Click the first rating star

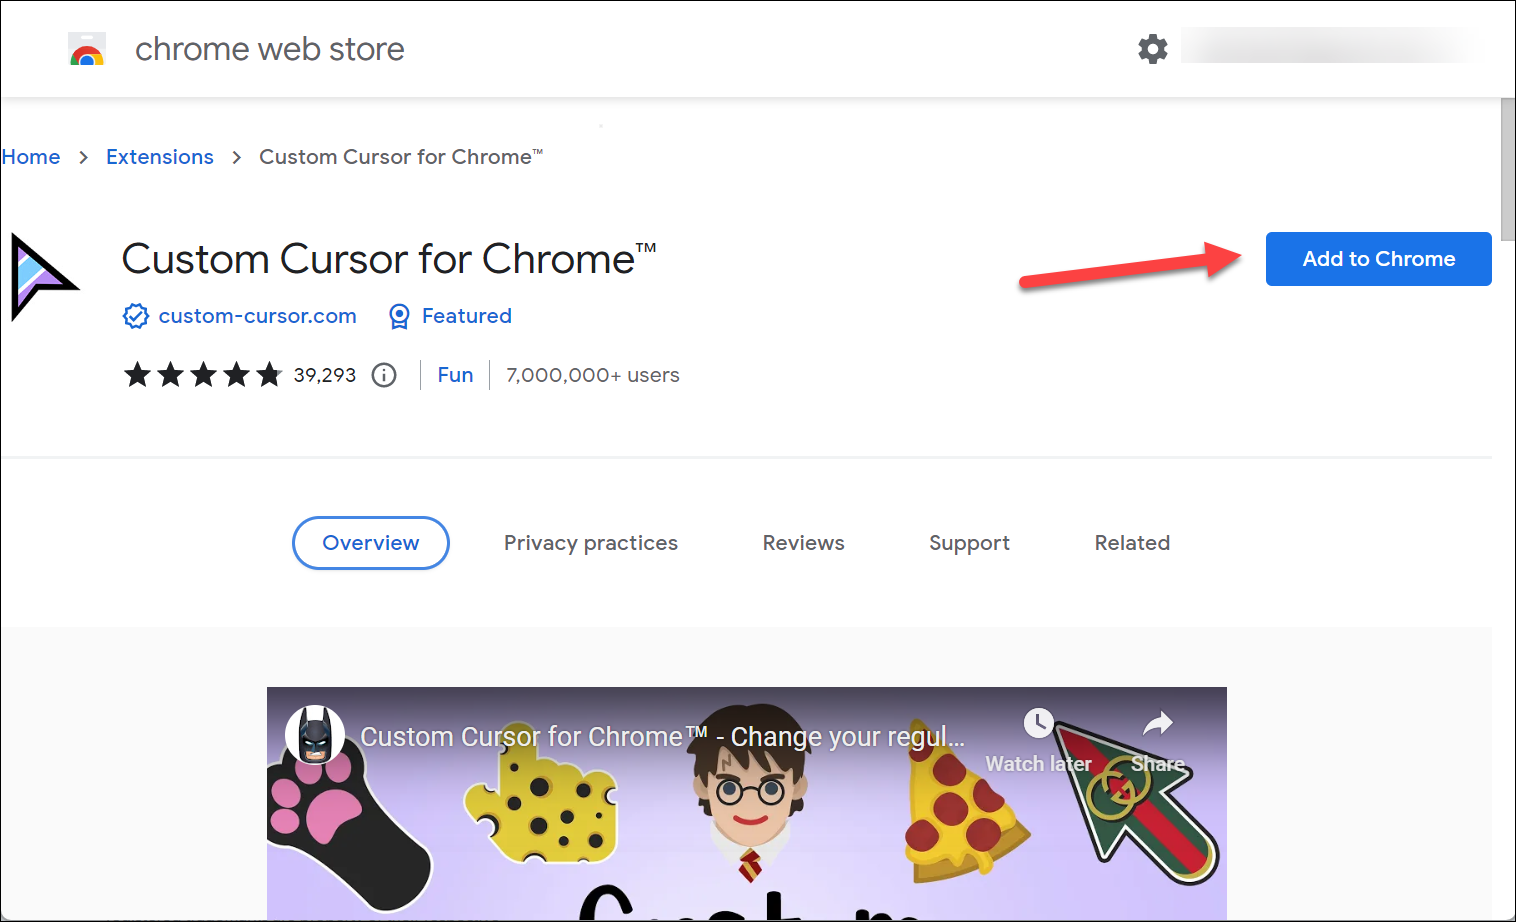(137, 374)
